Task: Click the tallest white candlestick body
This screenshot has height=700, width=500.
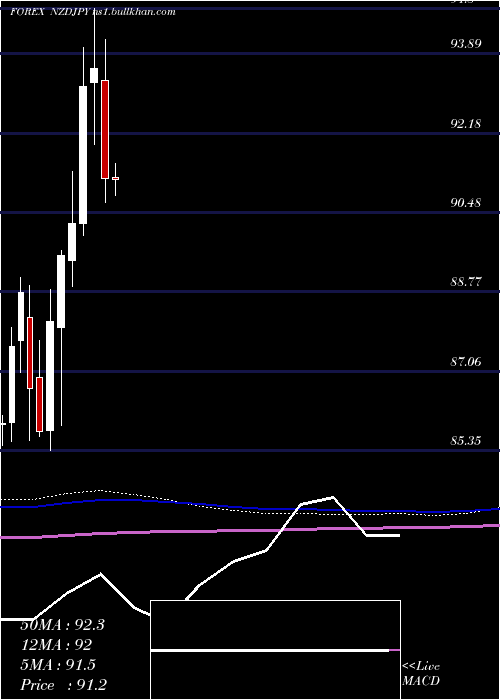Action: coord(83,154)
